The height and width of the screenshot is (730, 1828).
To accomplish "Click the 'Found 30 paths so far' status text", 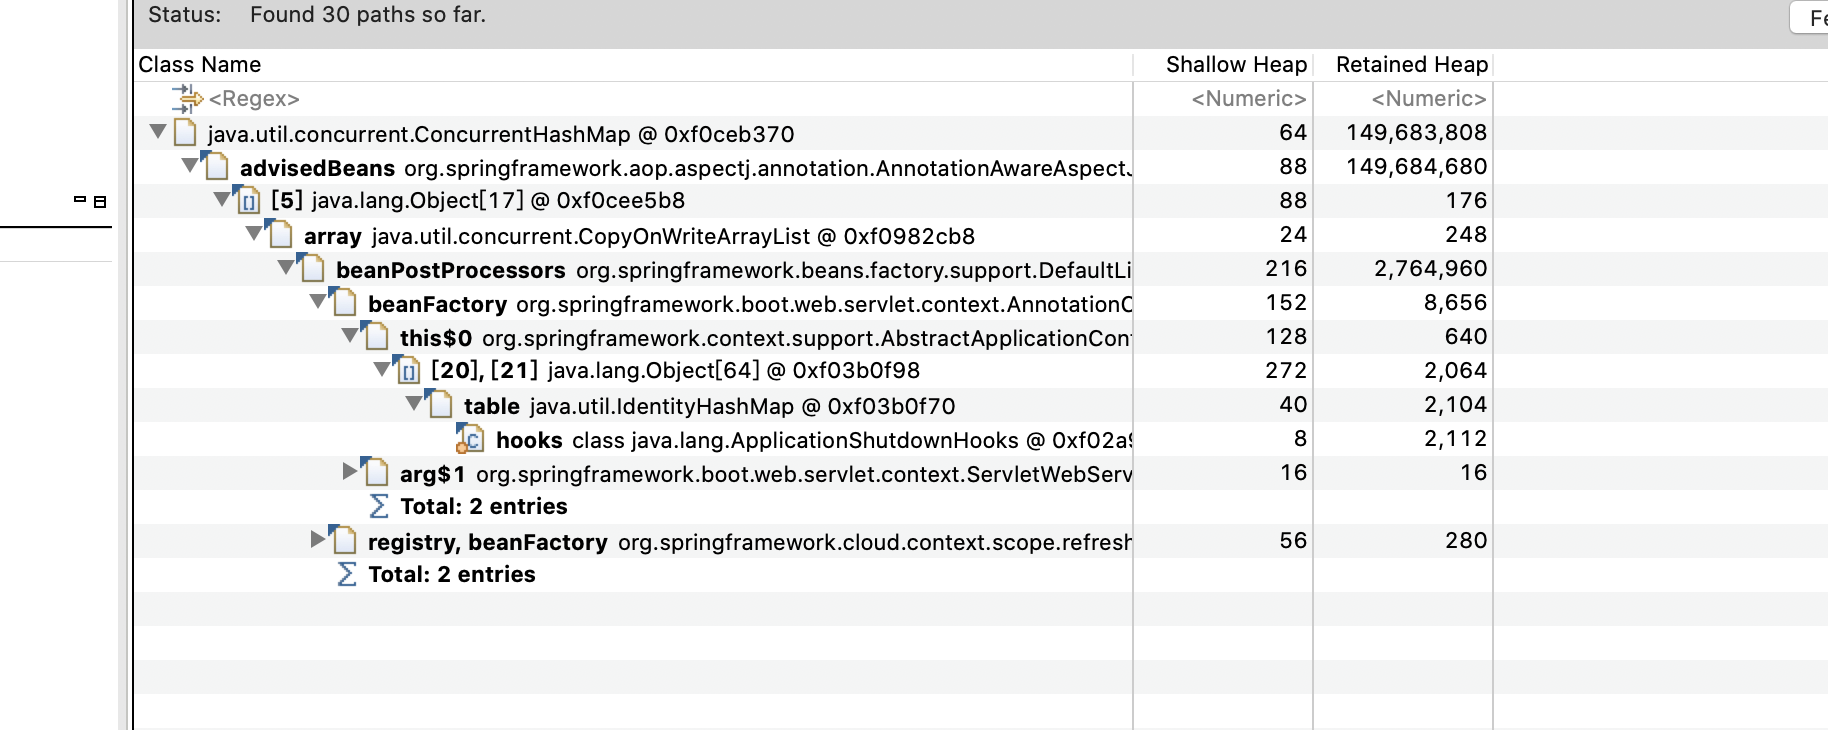I will [368, 15].
